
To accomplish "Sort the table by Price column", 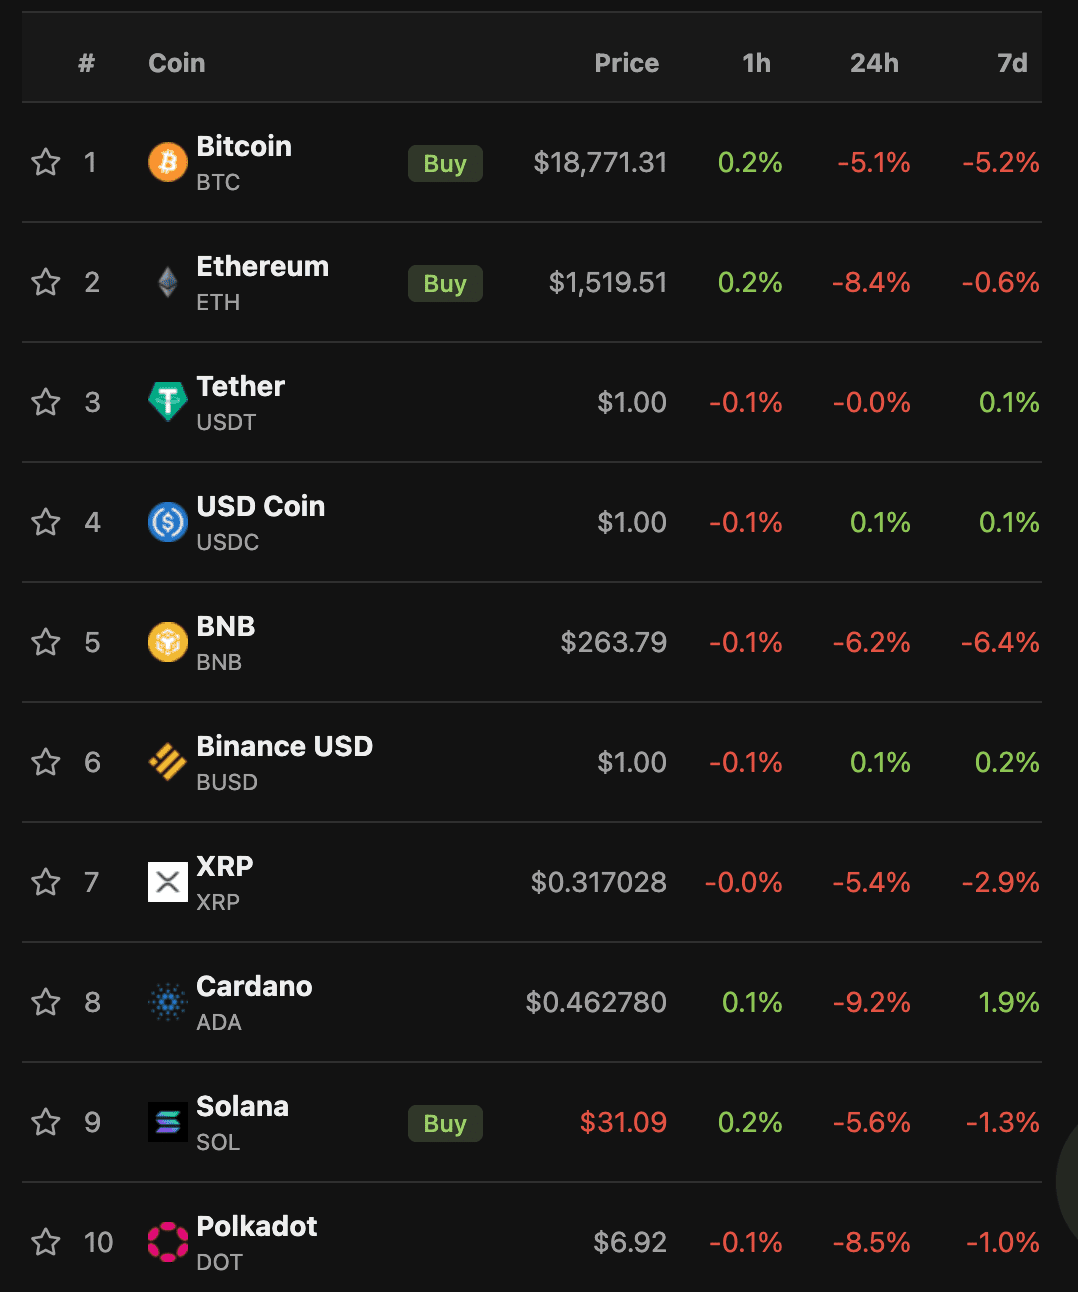I will coord(626,63).
